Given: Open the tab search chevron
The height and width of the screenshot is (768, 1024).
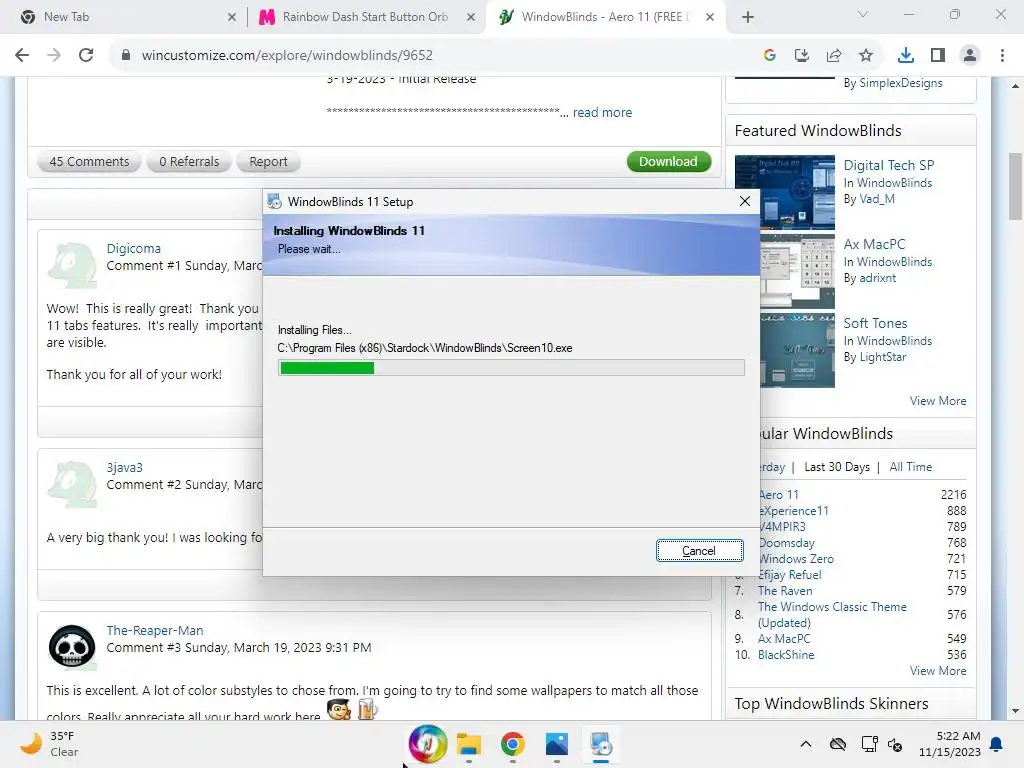Looking at the screenshot, I should tap(863, 14).
